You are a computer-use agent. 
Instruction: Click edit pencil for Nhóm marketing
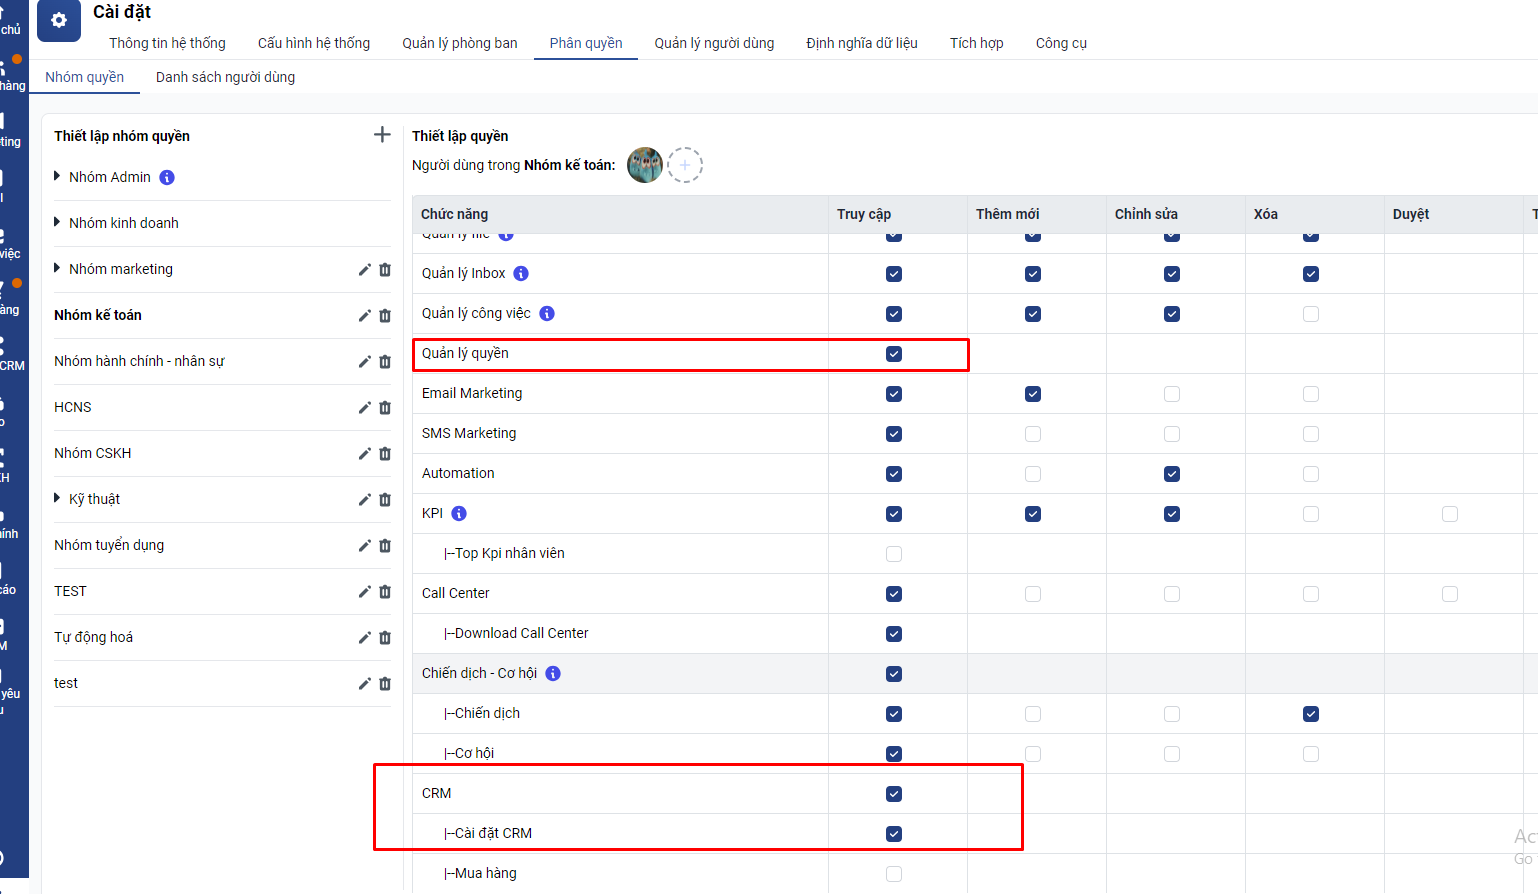(x=365, y=270)
